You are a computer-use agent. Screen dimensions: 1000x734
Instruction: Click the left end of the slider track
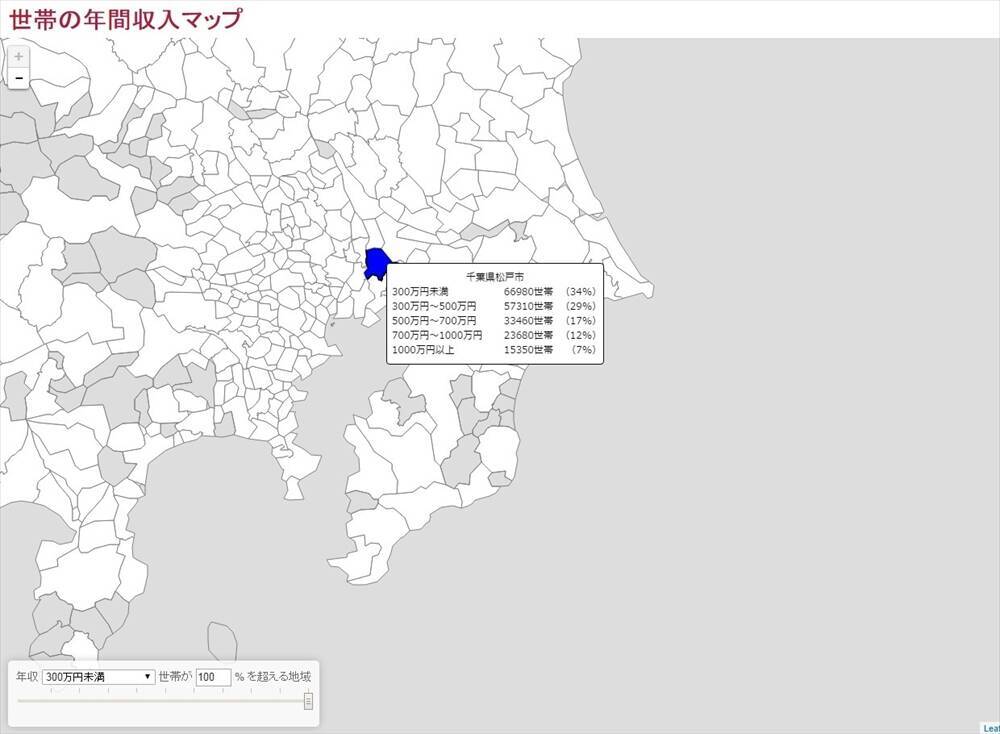[x=20, y=701]
